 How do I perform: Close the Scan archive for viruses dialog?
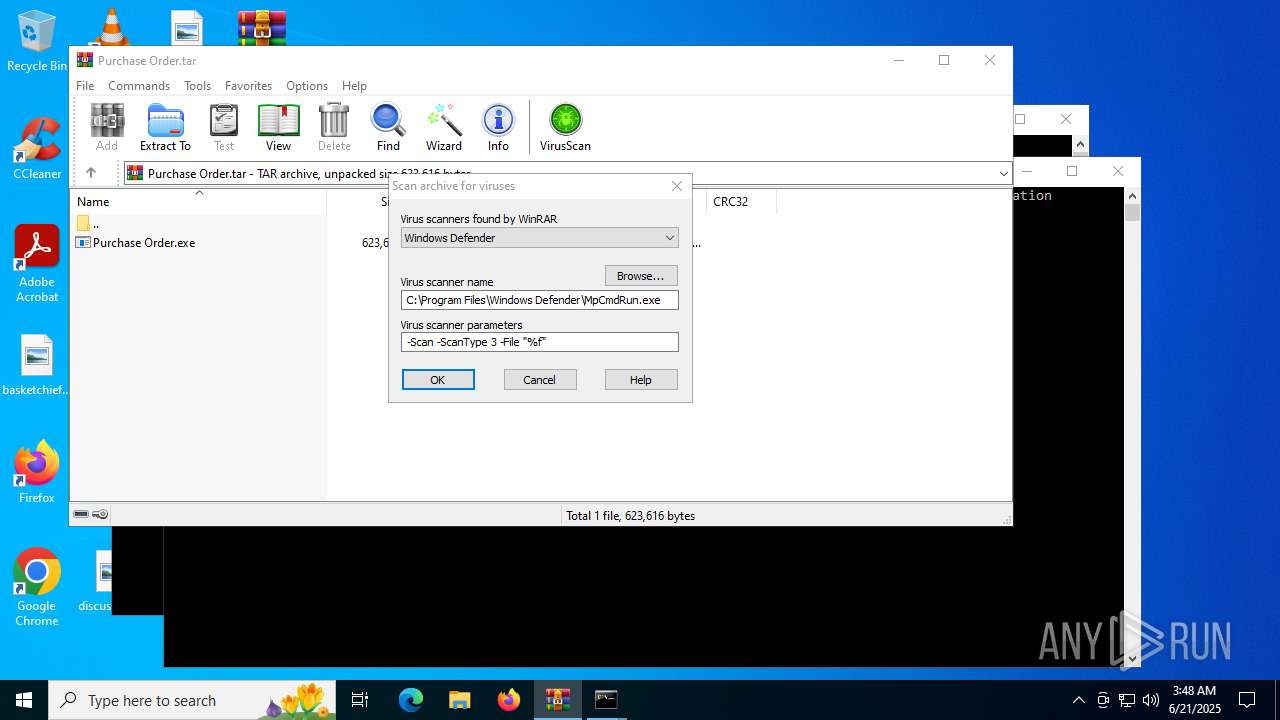point(677,186)
